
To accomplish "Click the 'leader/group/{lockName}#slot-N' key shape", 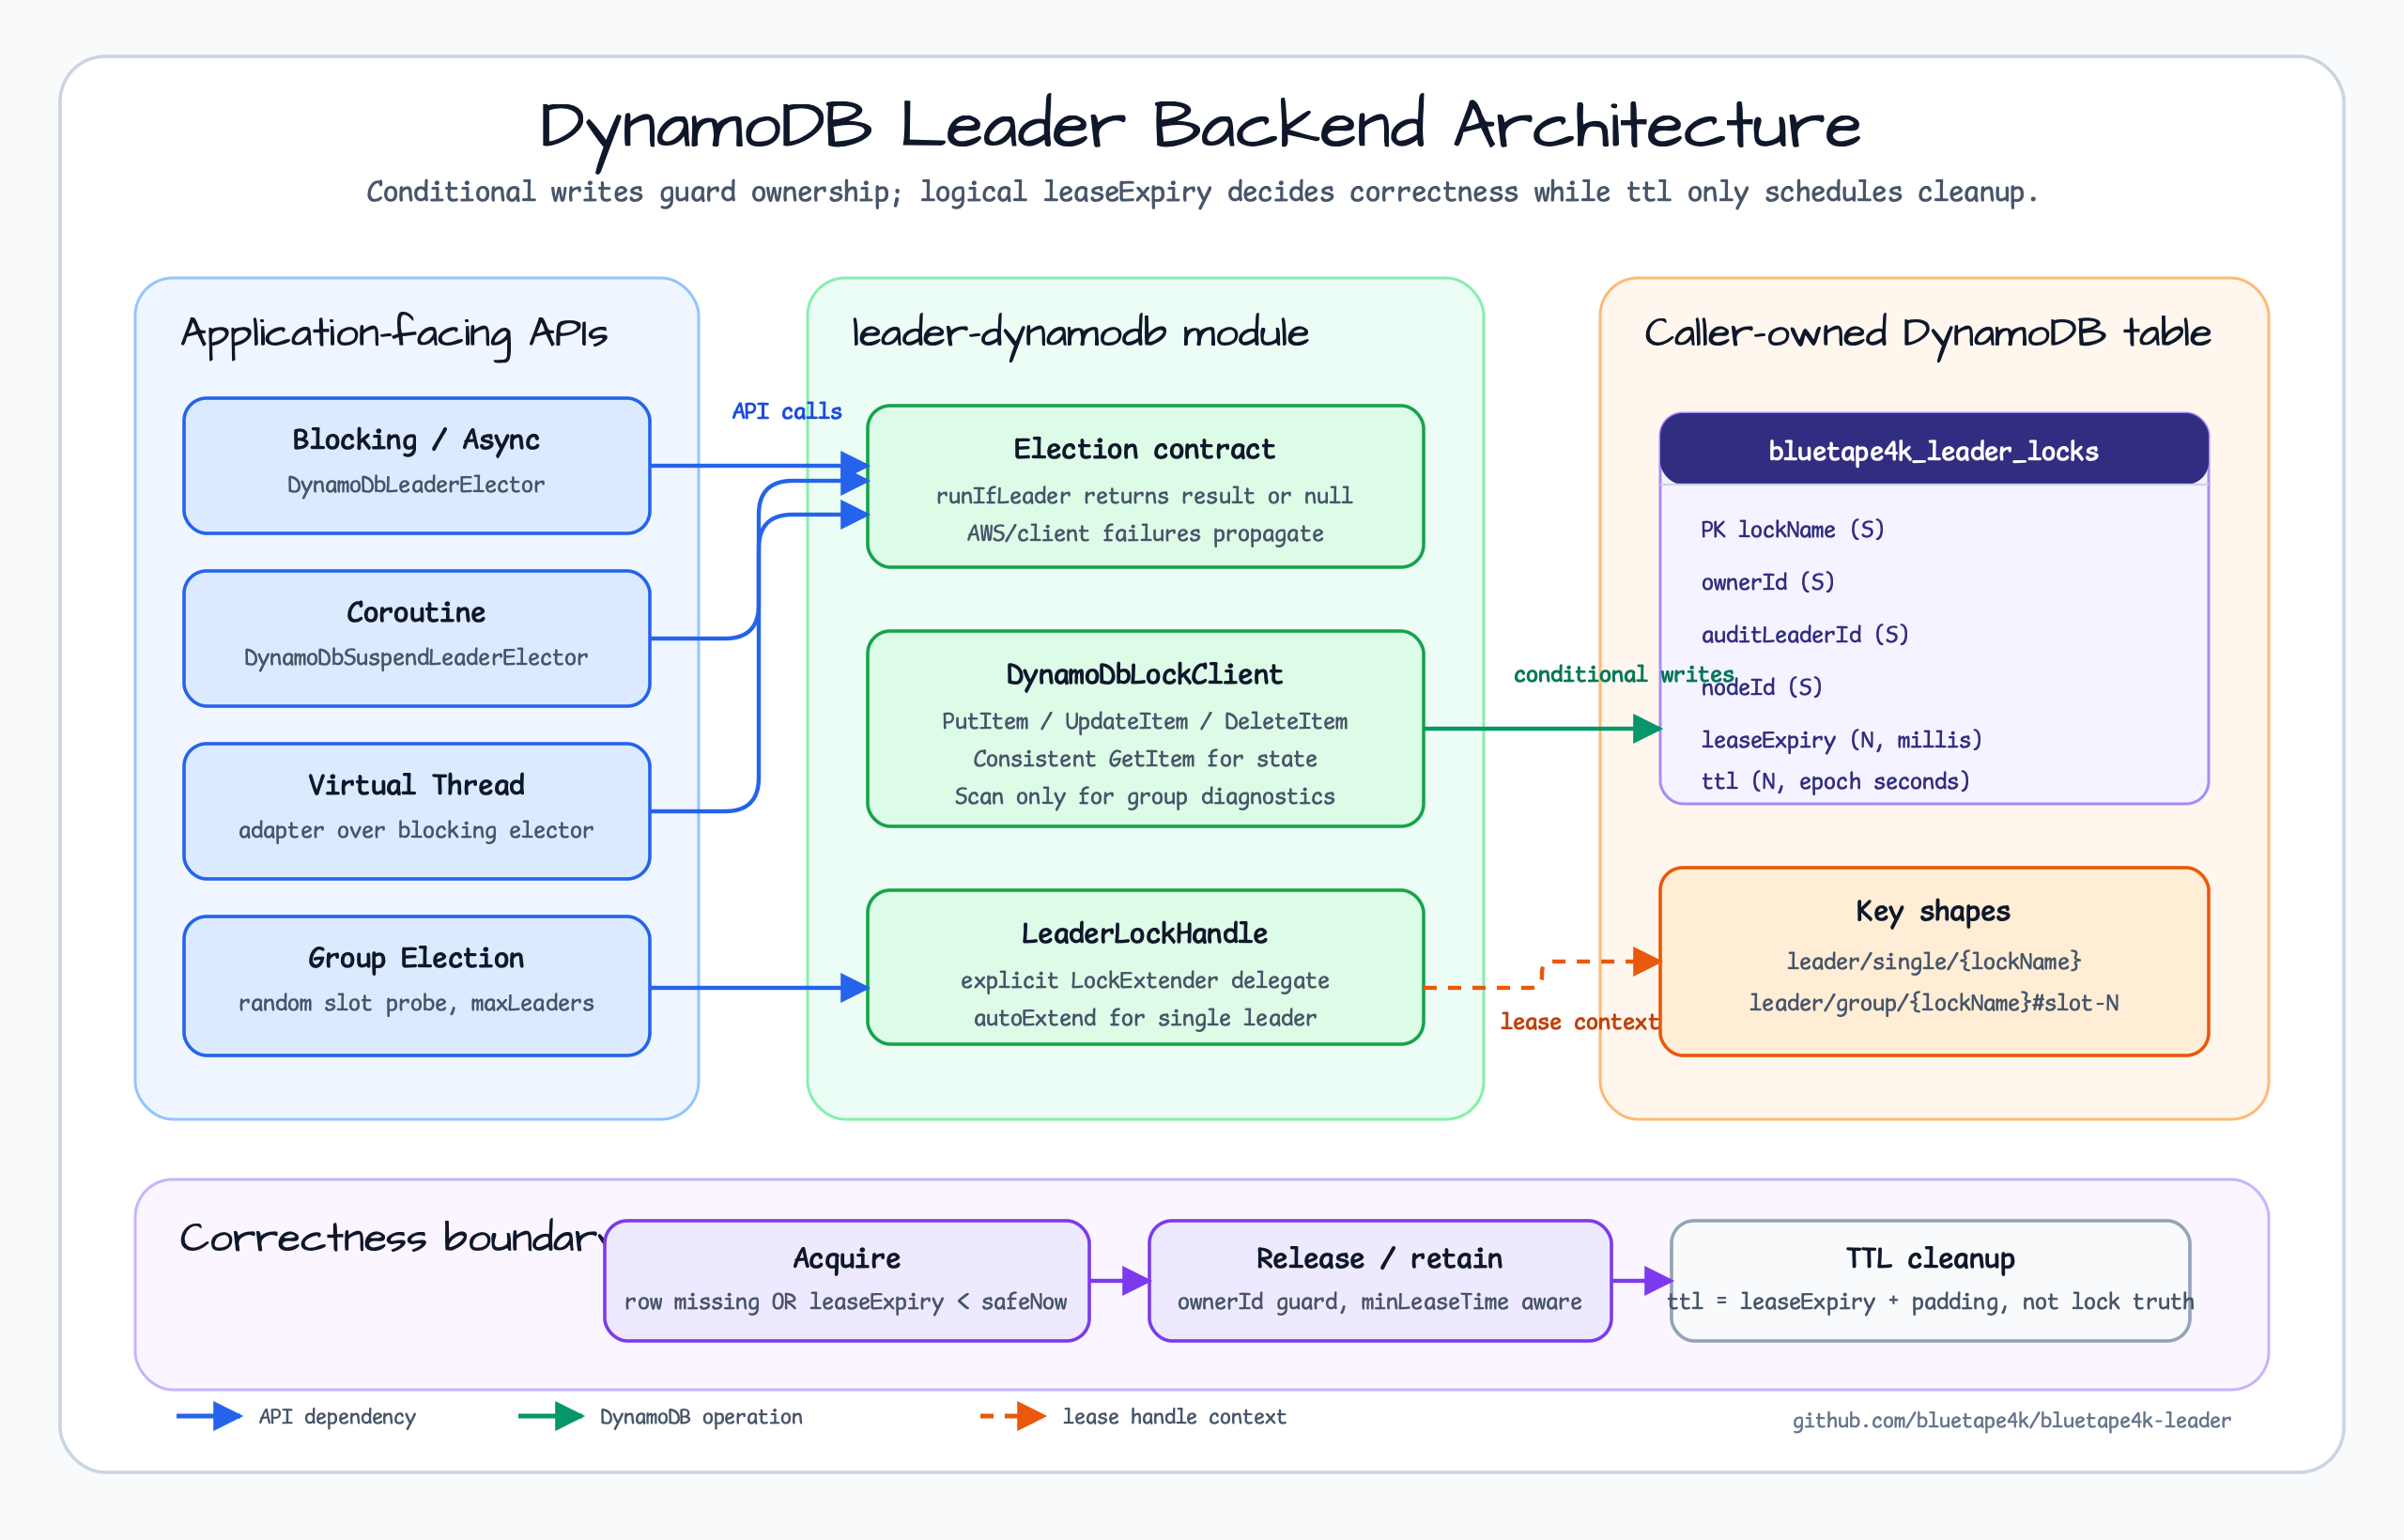I will tap(1933, 1002).
